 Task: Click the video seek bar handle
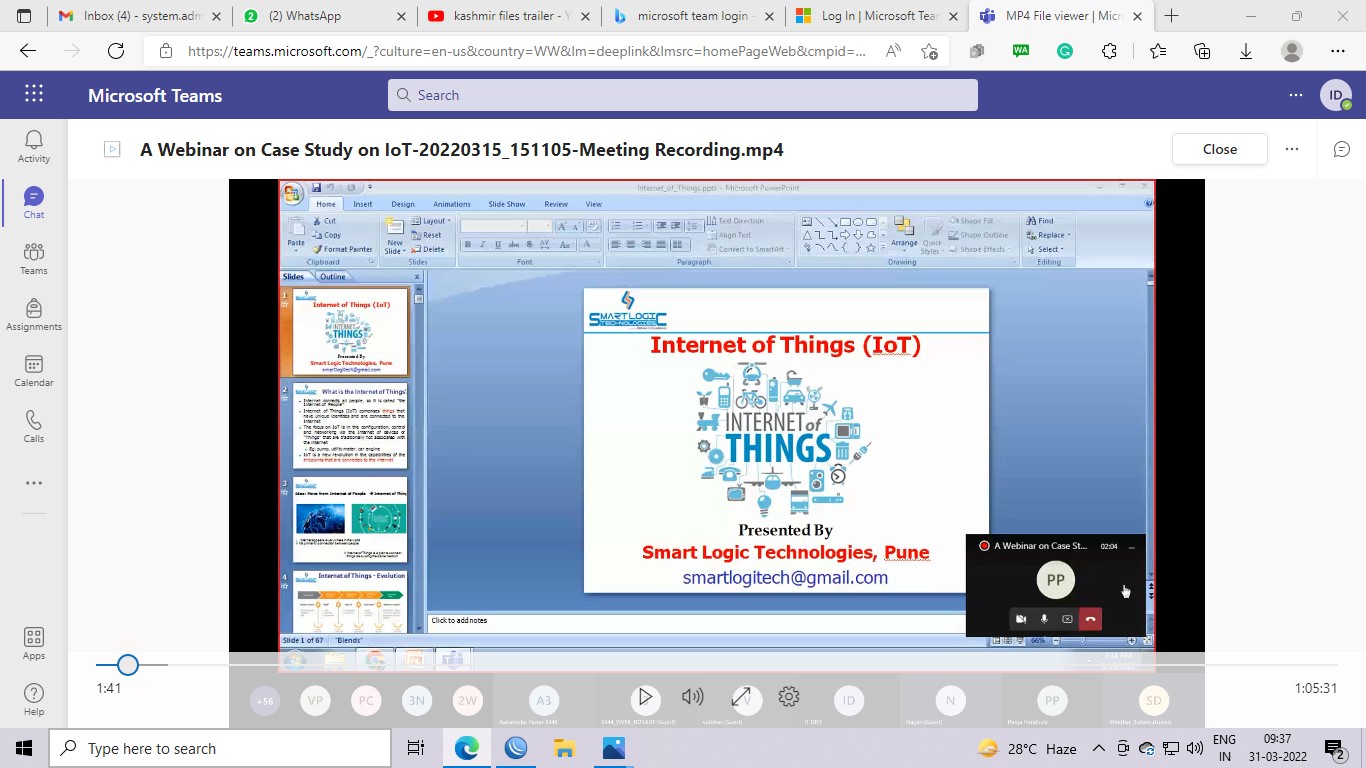click(127, 665)
